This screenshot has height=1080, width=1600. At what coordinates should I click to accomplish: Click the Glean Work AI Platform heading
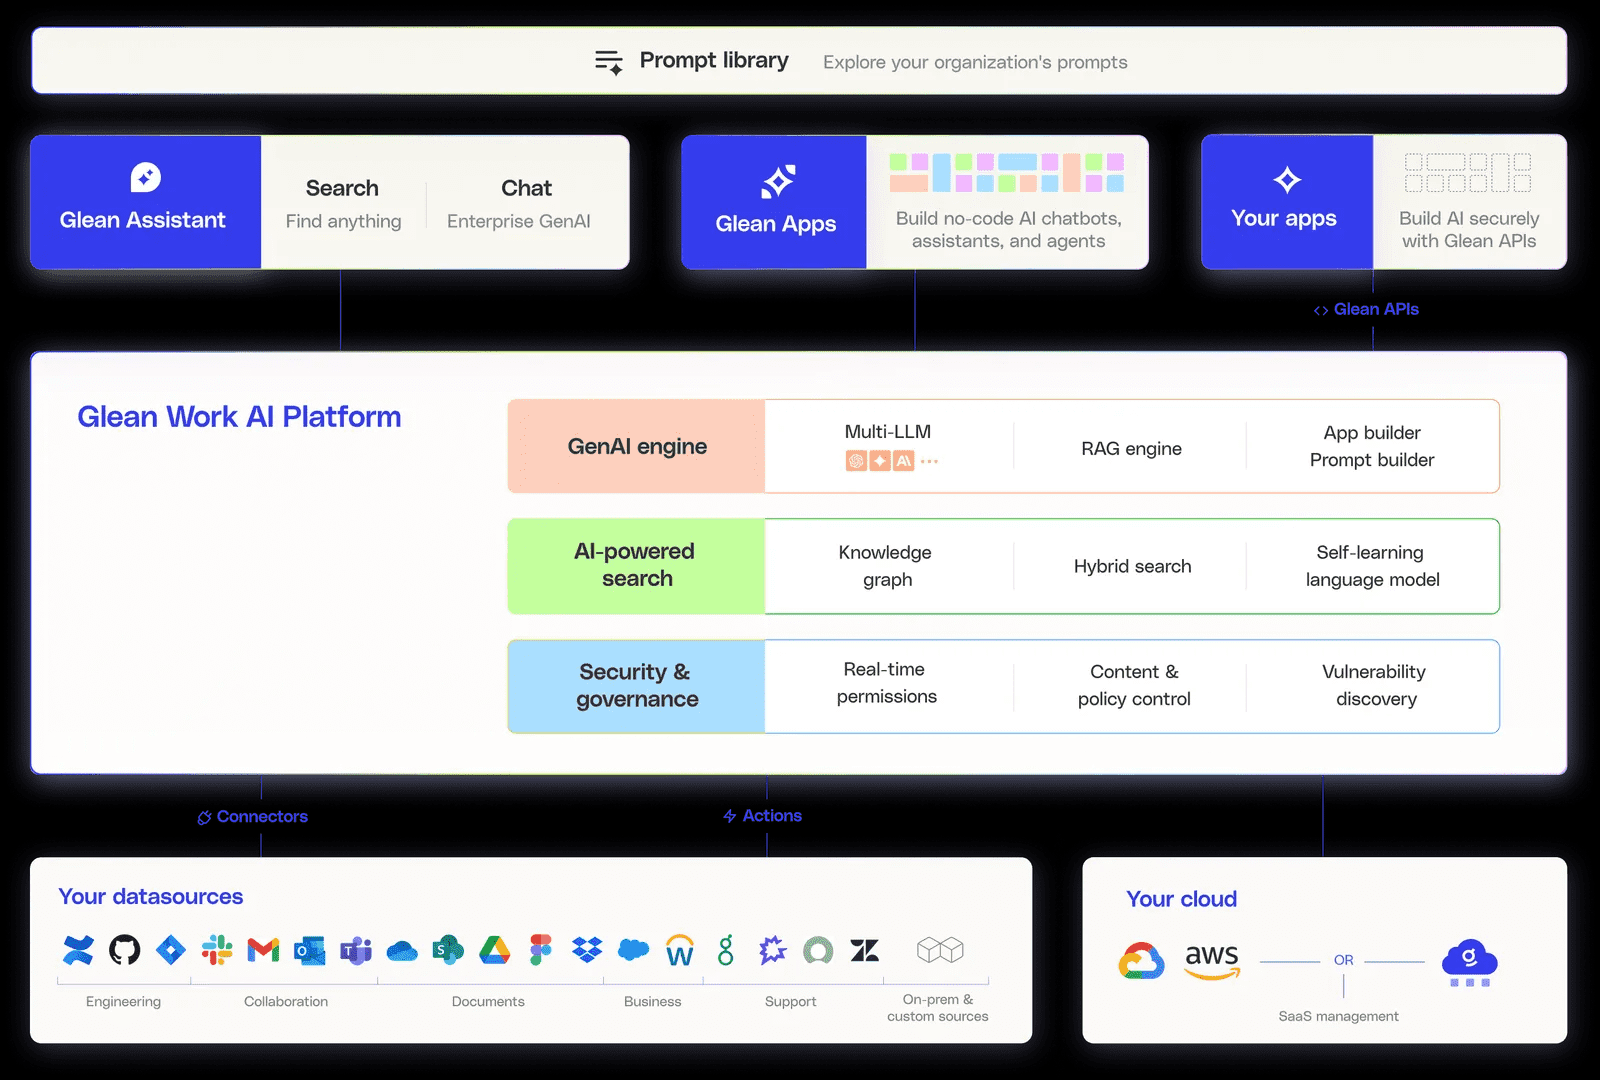tap(239, 417)
